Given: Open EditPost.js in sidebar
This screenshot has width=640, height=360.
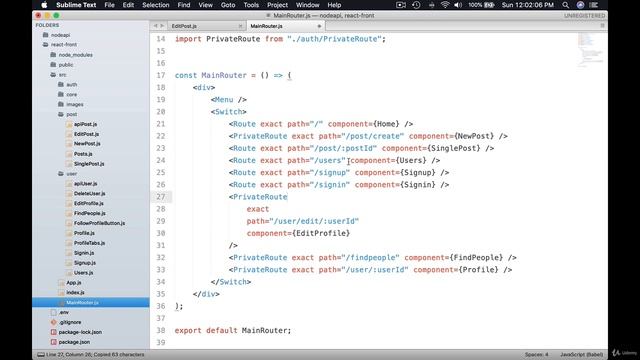Looking at the screenshot, I should 86,134.
